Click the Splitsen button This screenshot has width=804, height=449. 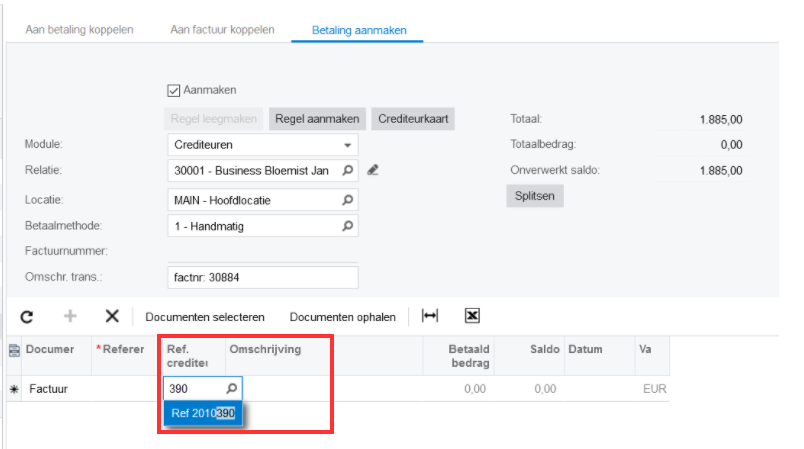point(535,196)
